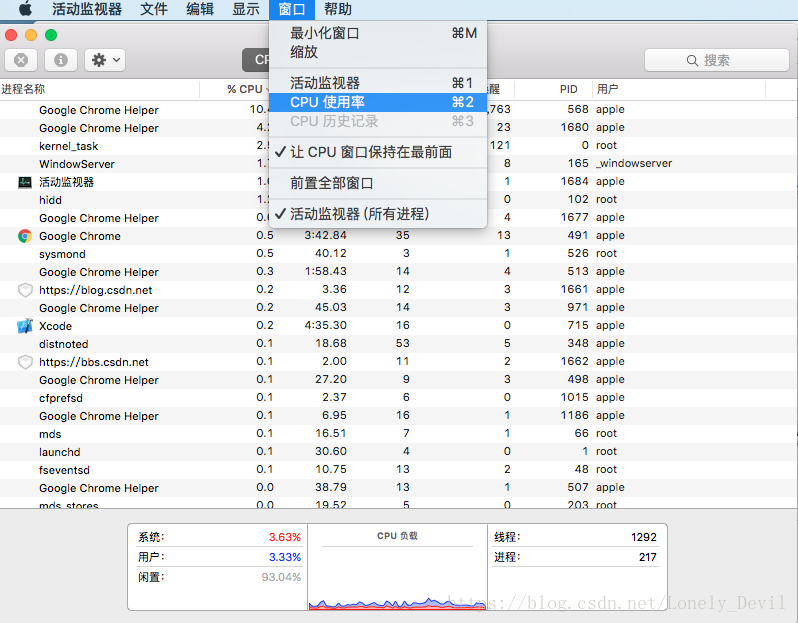
Task: Select the WindowServer process row
Action: pyautogui.click(x=399, y=164)
